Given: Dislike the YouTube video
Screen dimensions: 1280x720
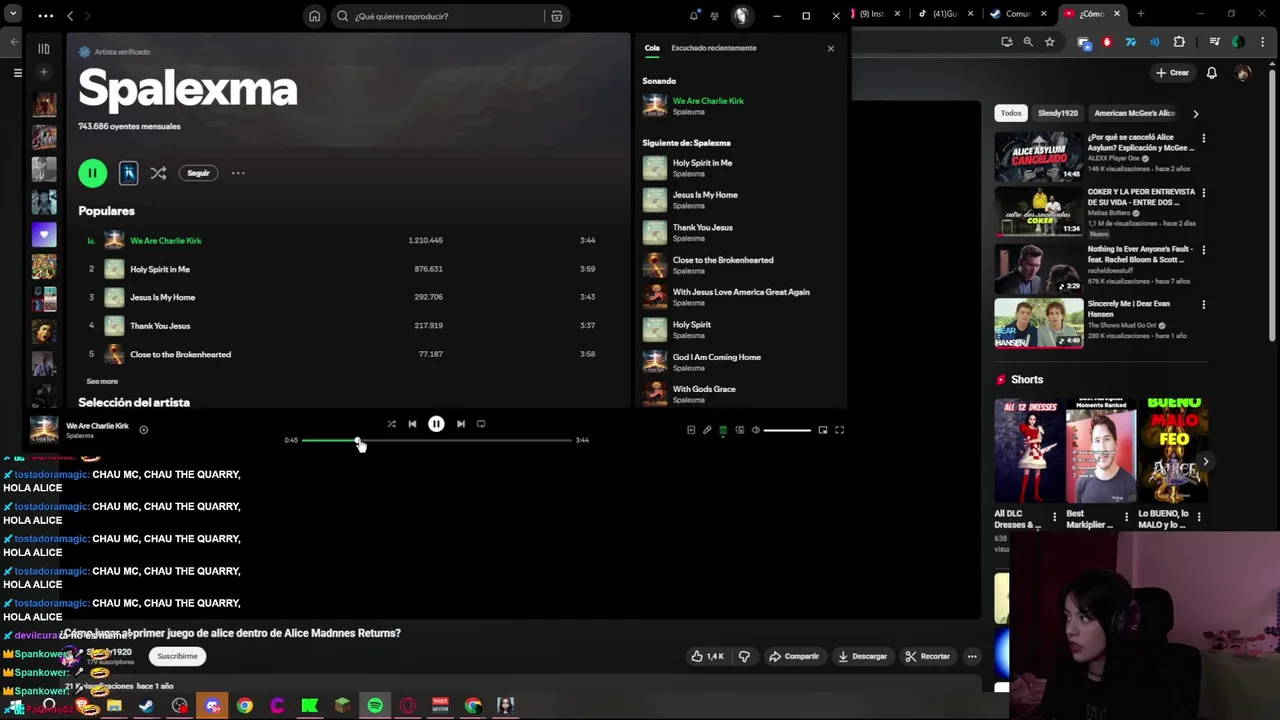Looking at the screenshot, I should (x=744, y=656).
